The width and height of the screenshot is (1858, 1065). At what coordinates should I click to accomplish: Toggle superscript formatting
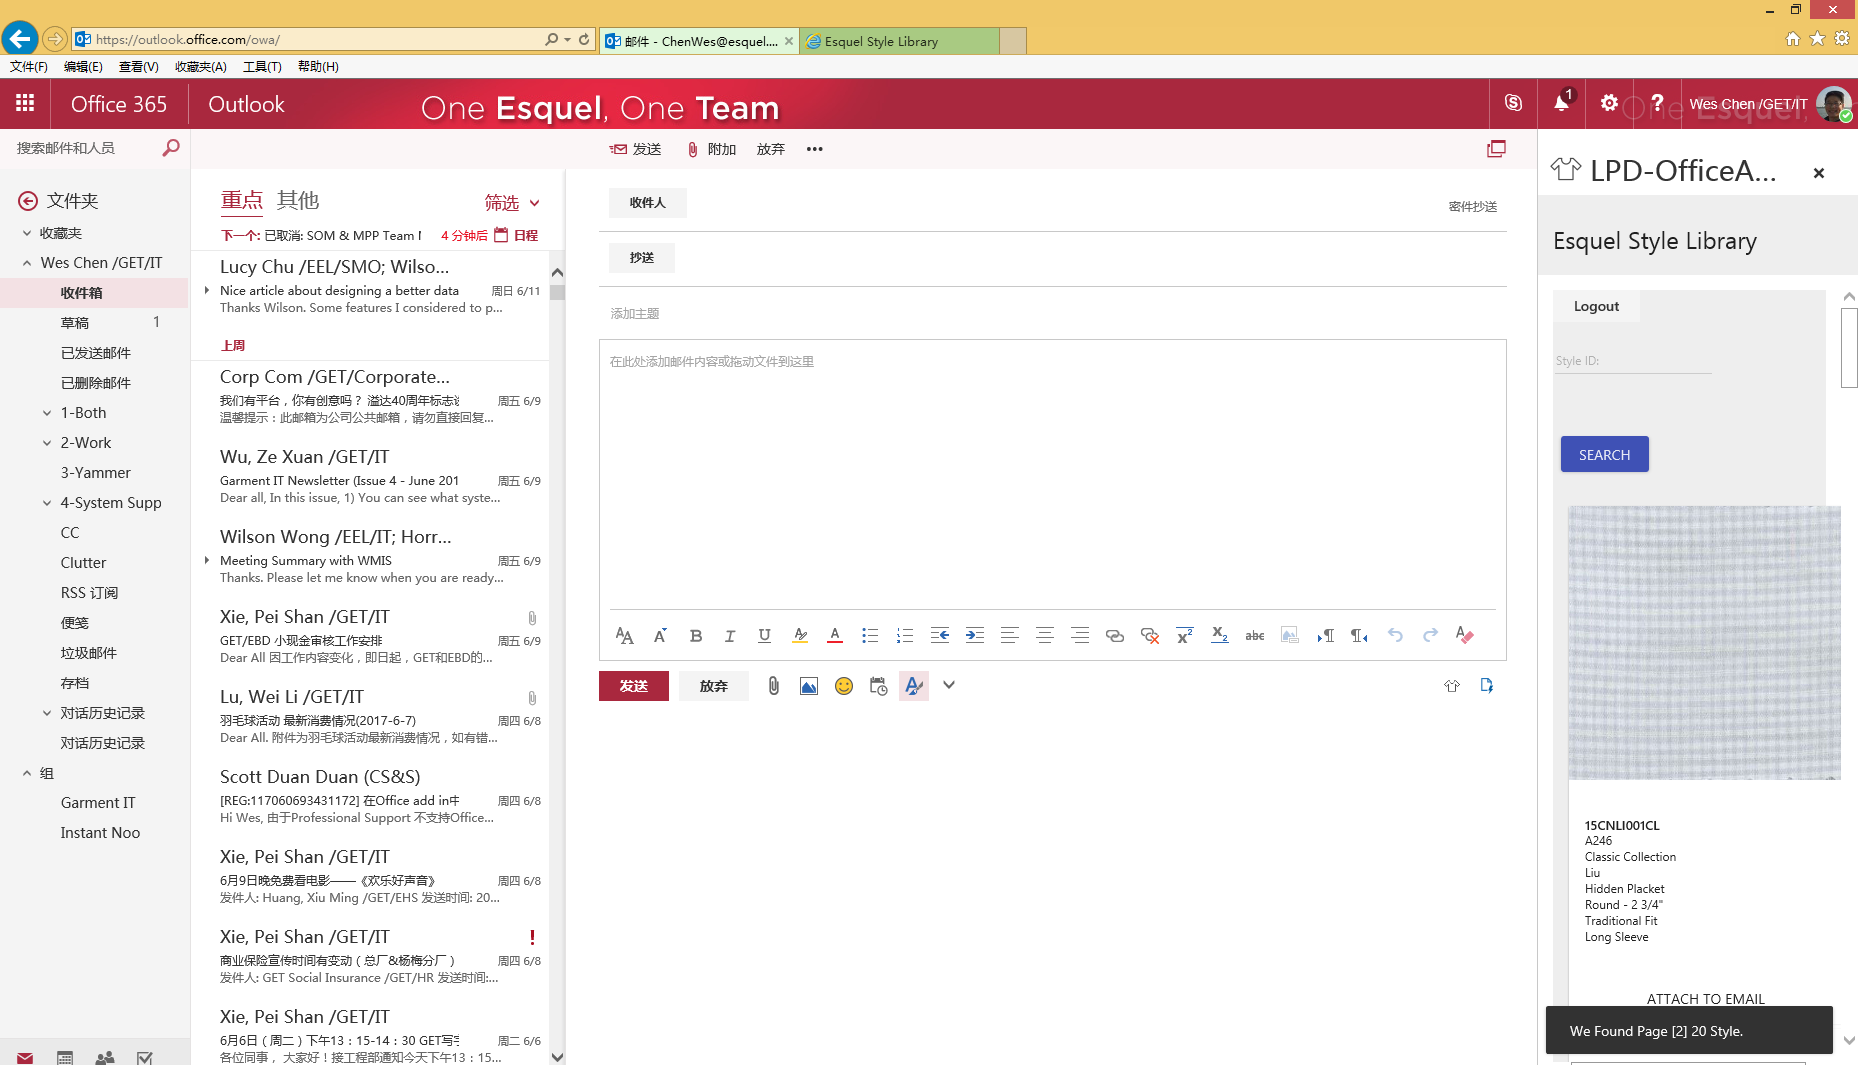(x=1185, y=636)
